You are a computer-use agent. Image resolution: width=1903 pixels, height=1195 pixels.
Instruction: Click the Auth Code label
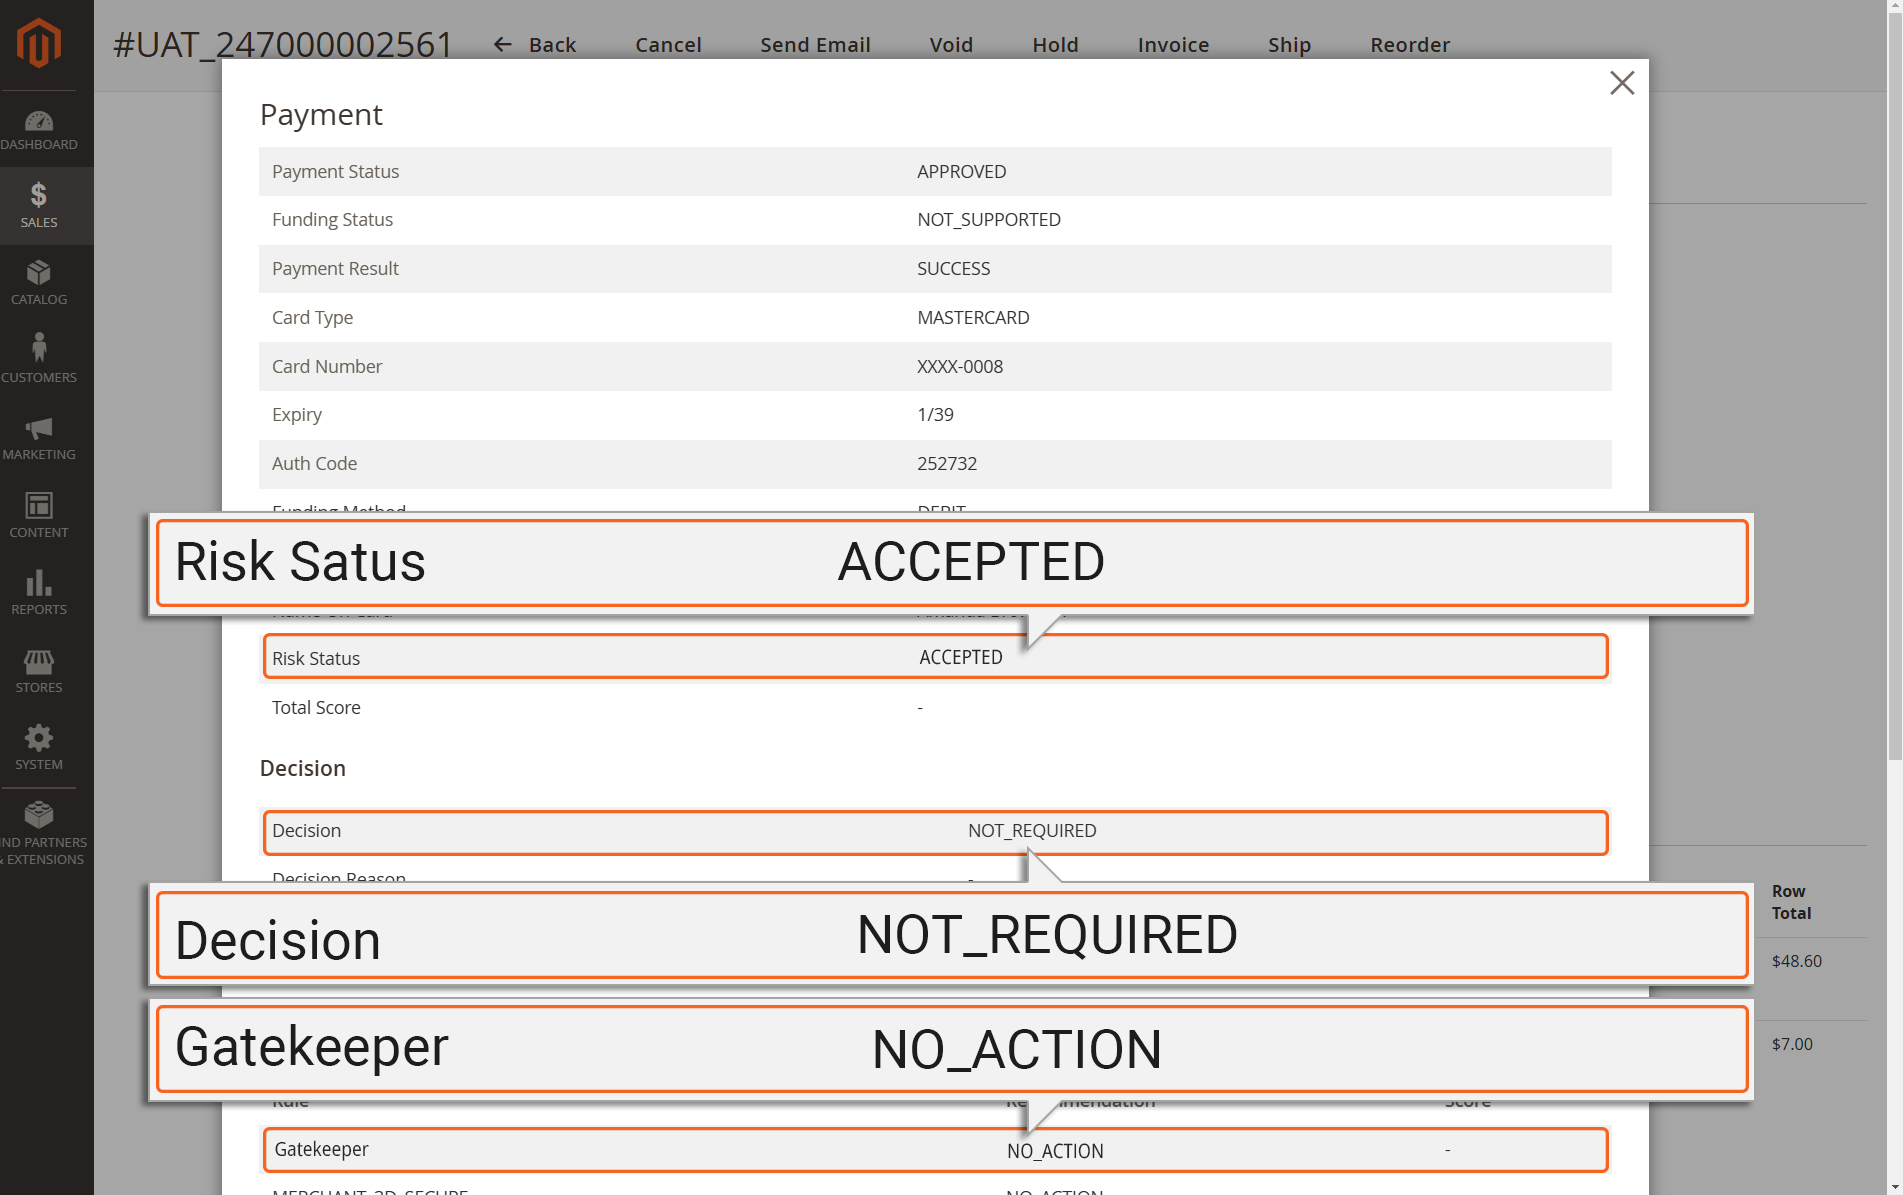pos(314,463)
